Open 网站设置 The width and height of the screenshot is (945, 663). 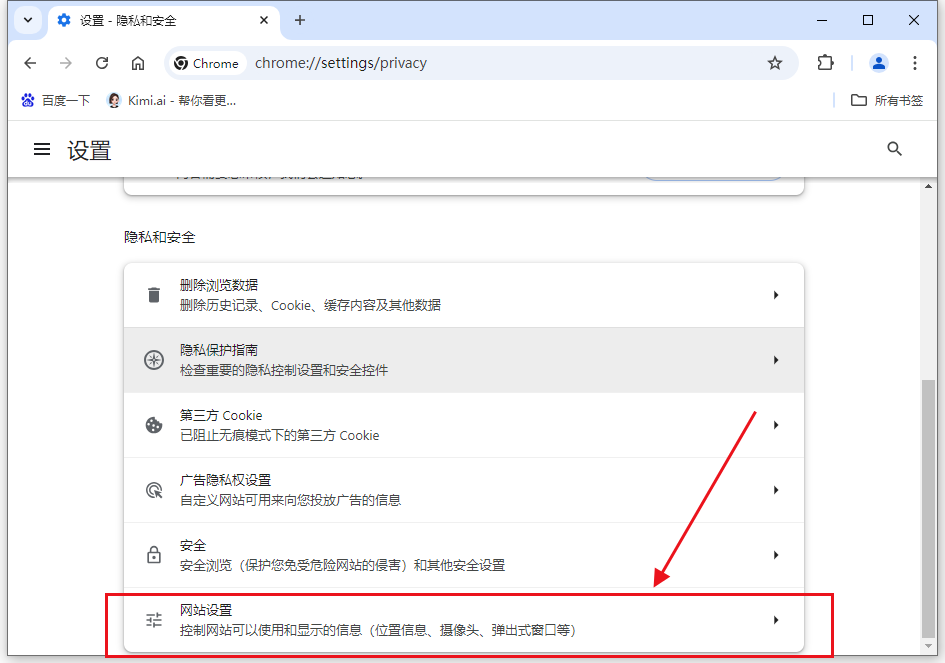pyautogui.click(x=463, y=620)
